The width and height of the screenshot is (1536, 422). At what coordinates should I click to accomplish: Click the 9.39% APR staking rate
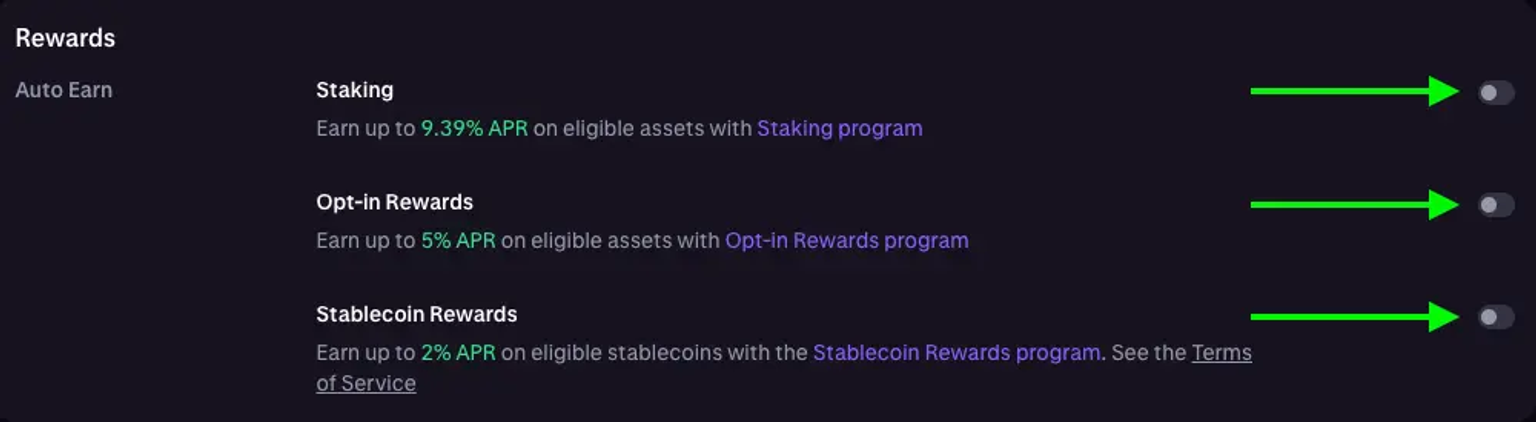point(474,128)
